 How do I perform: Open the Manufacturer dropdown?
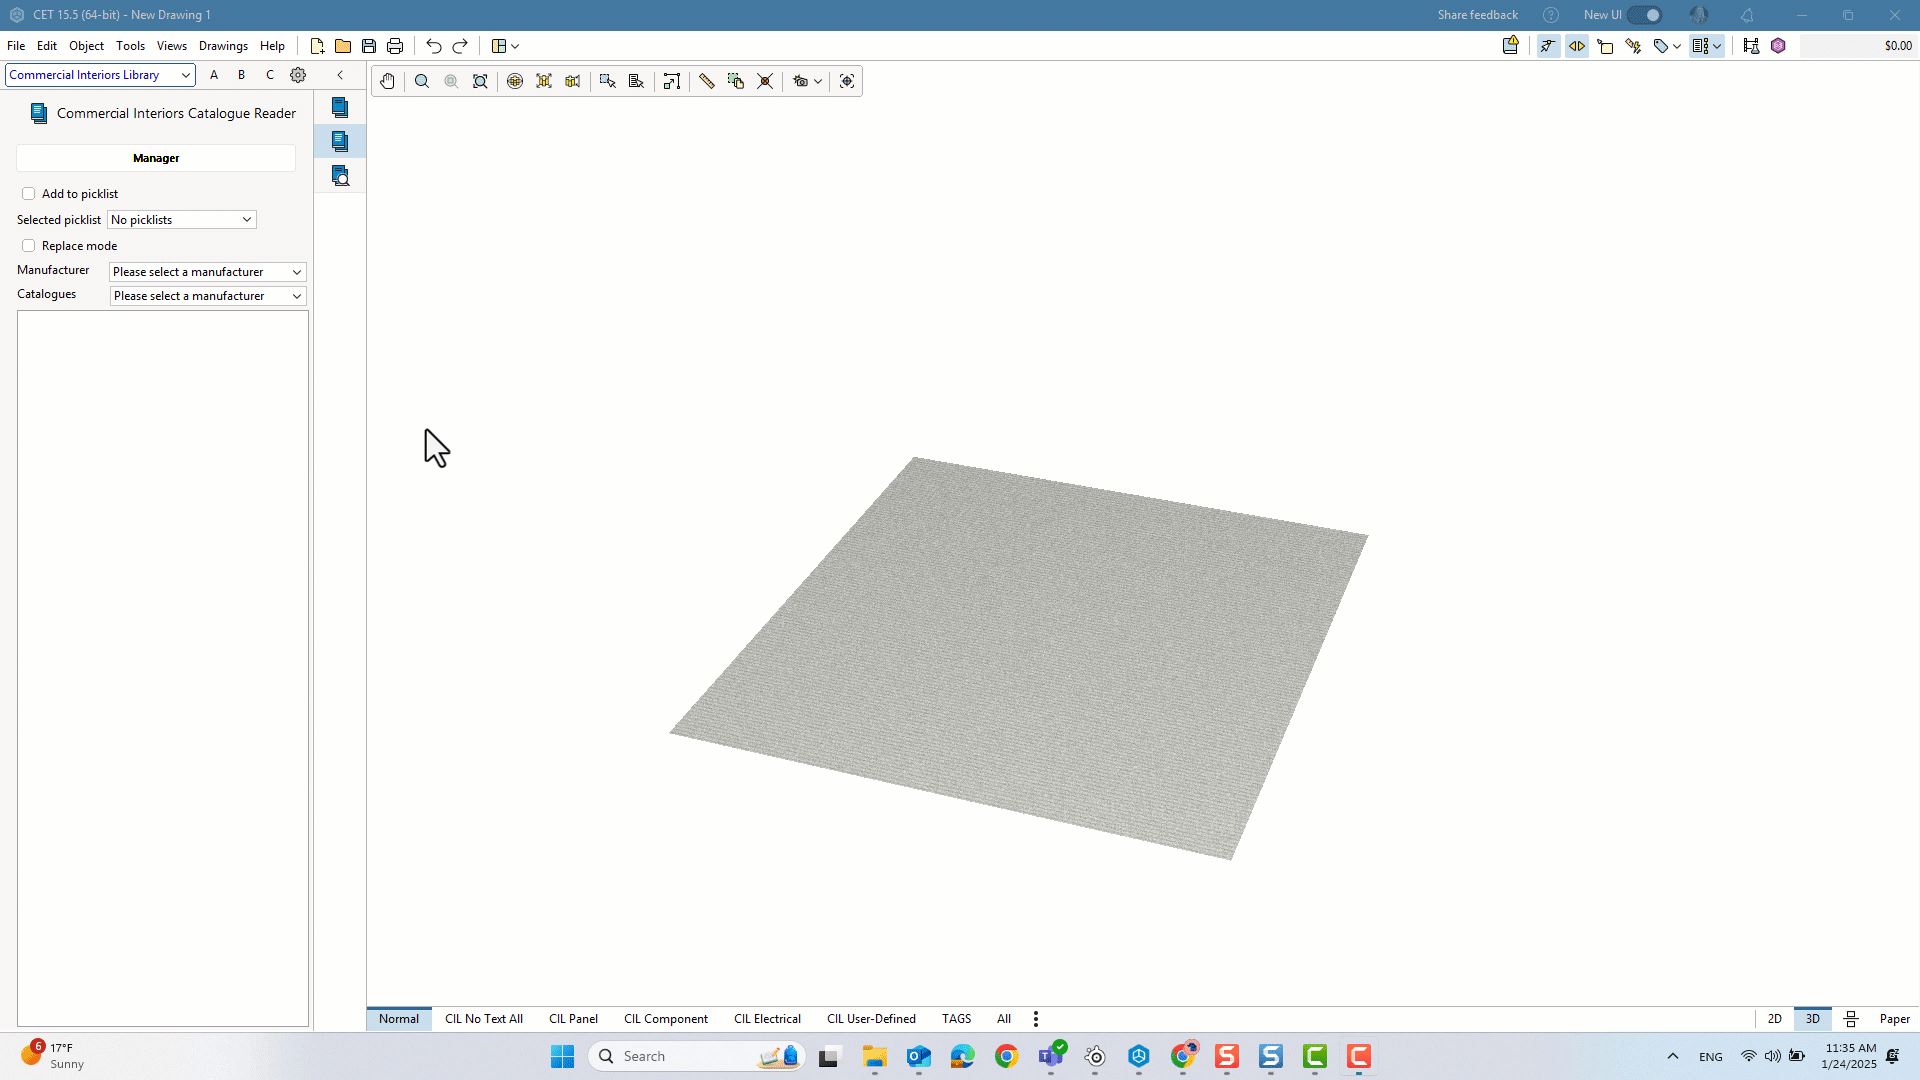(x=207, y=272)
